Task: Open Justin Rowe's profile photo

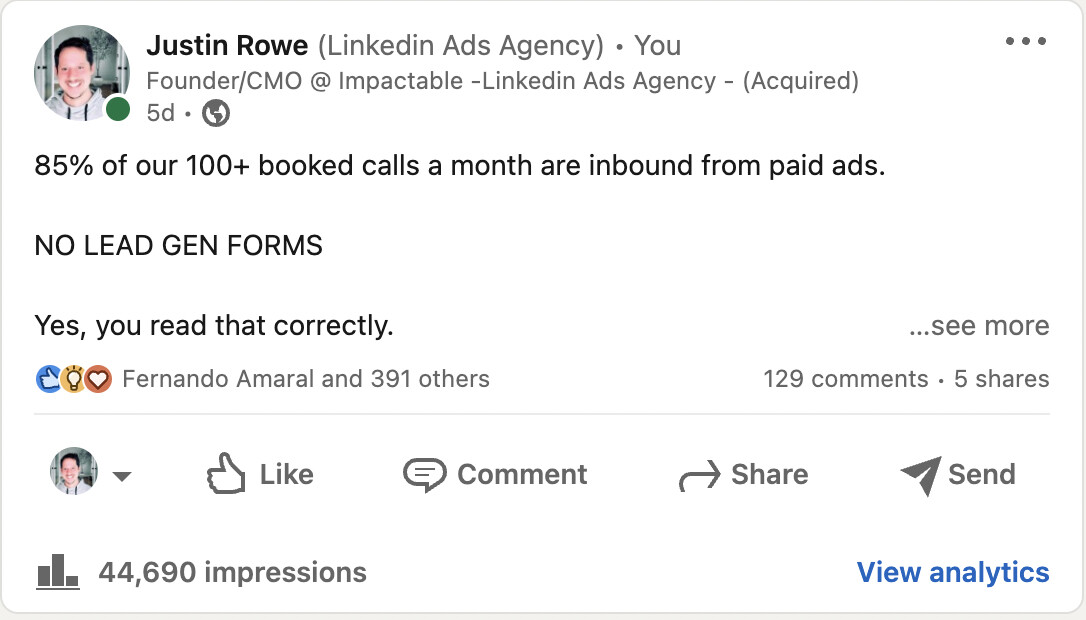Action: [x=82, y=73]
